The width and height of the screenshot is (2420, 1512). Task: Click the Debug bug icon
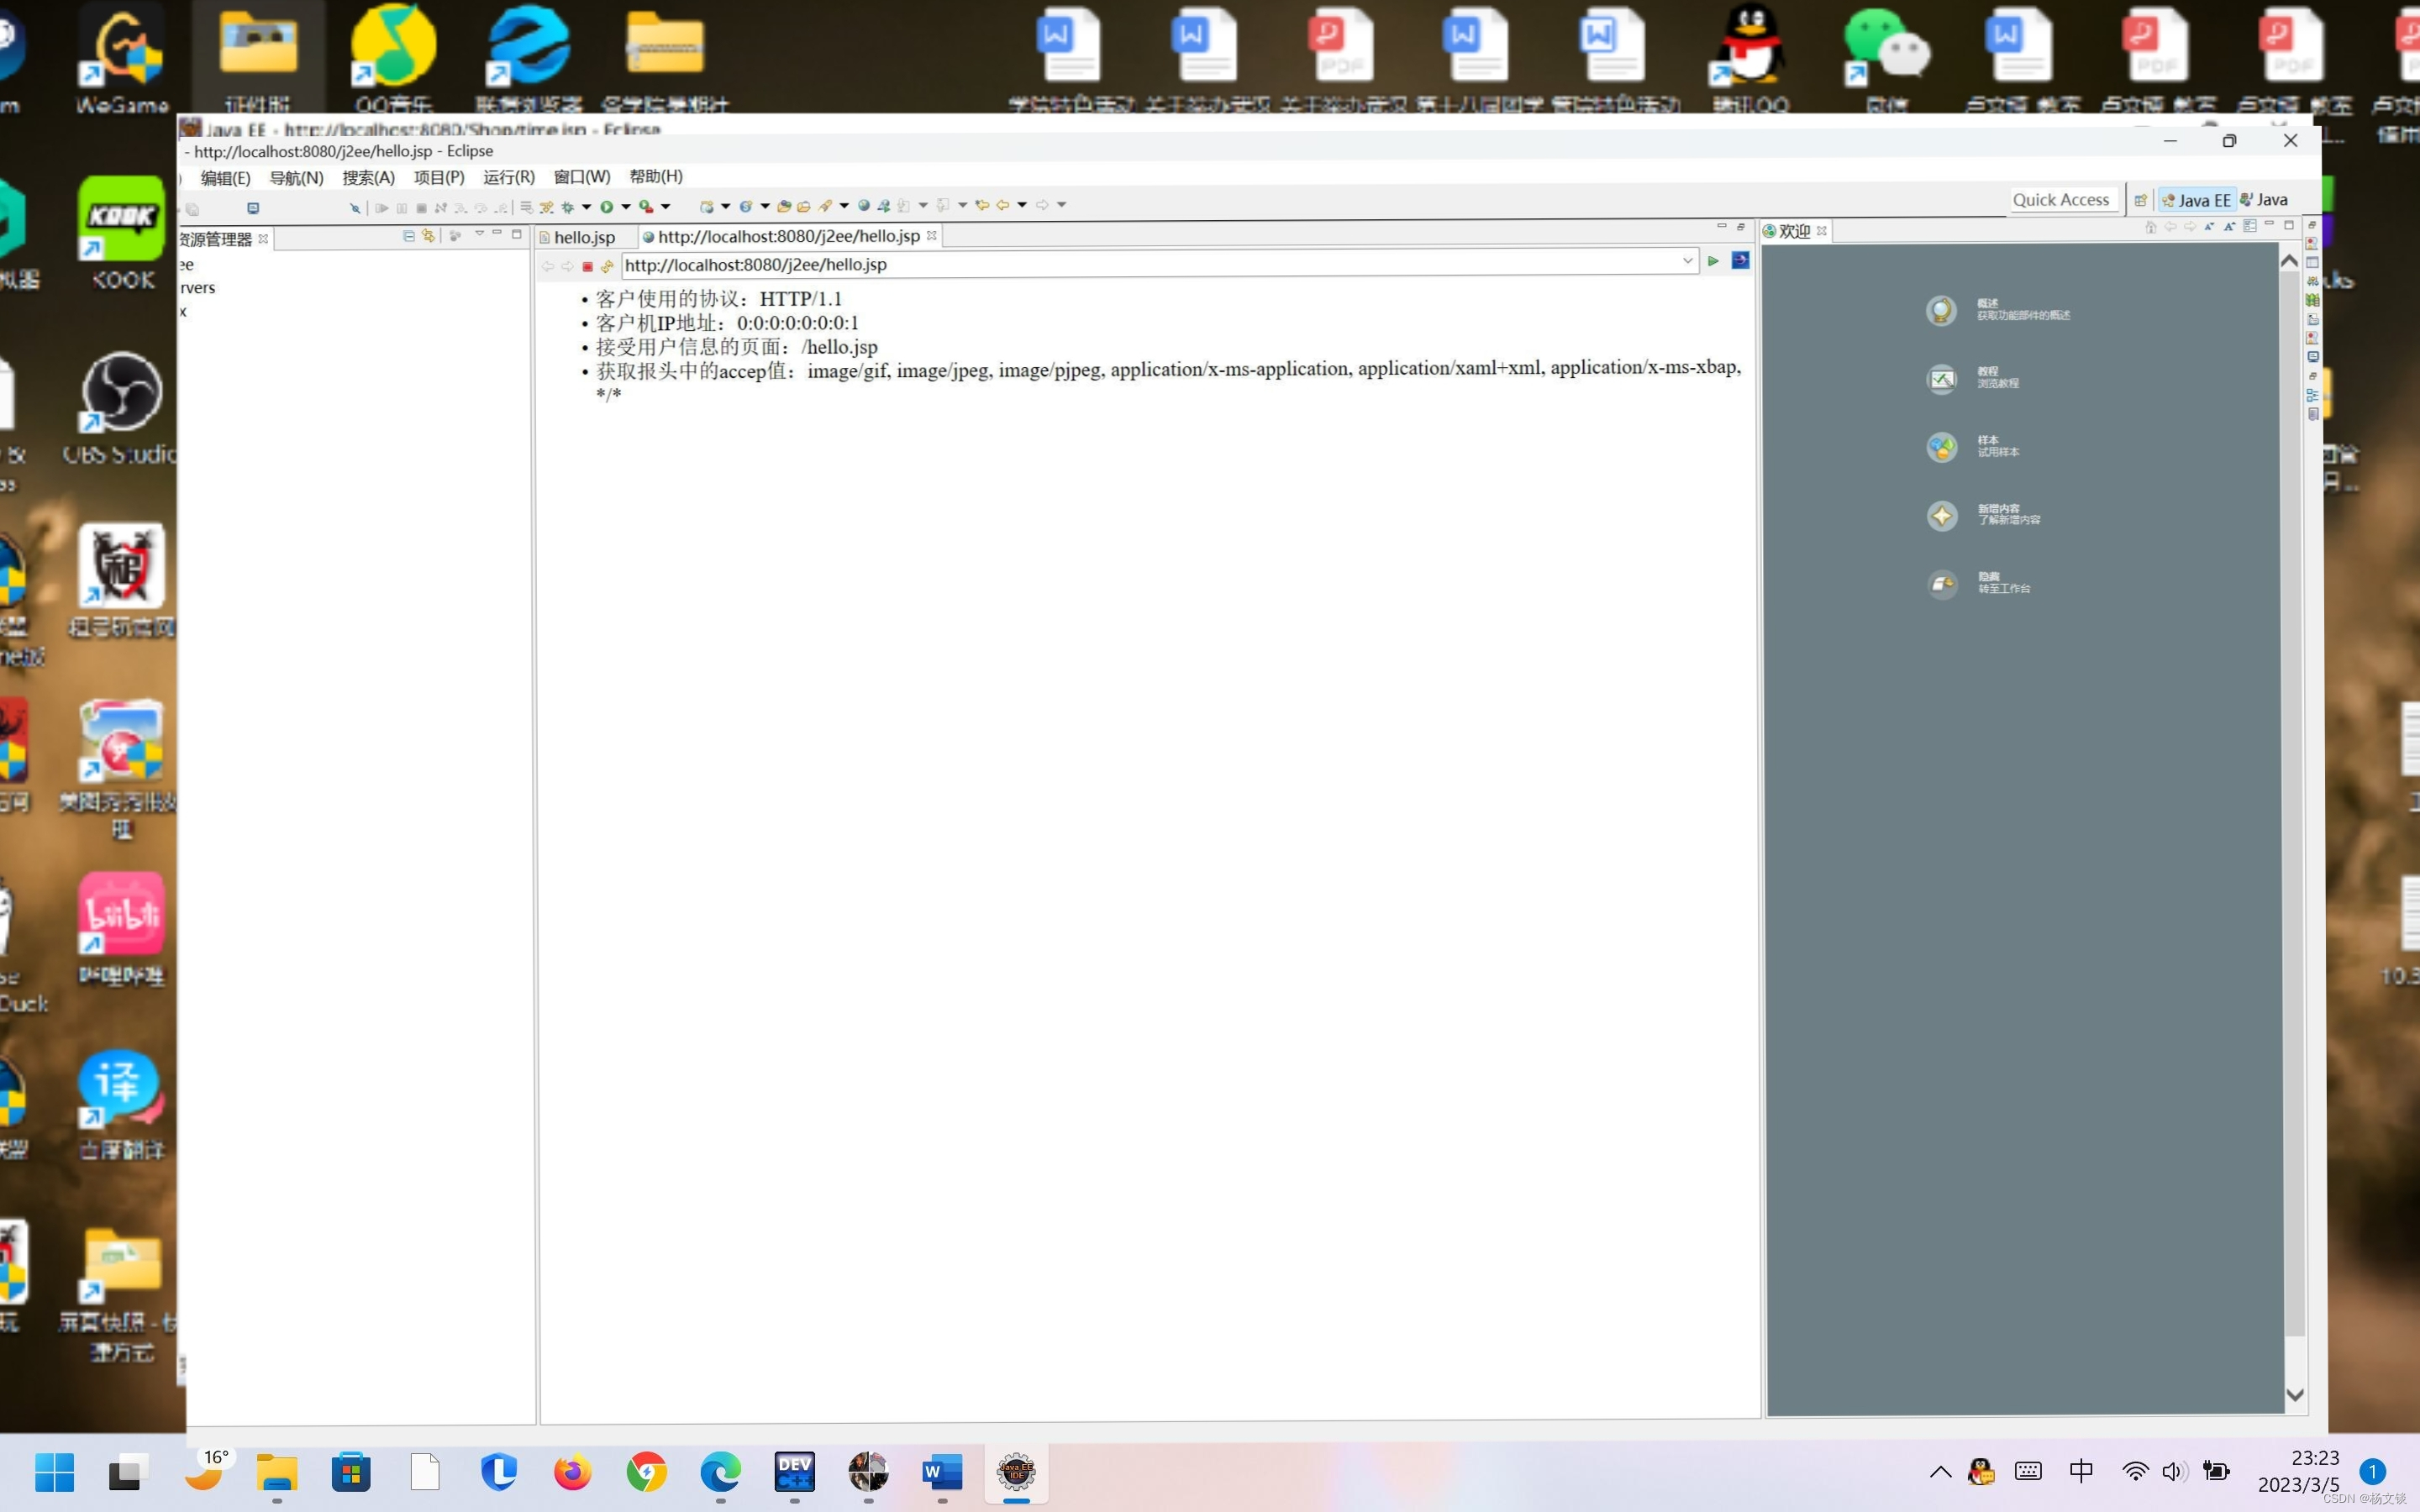coord(567,207)
